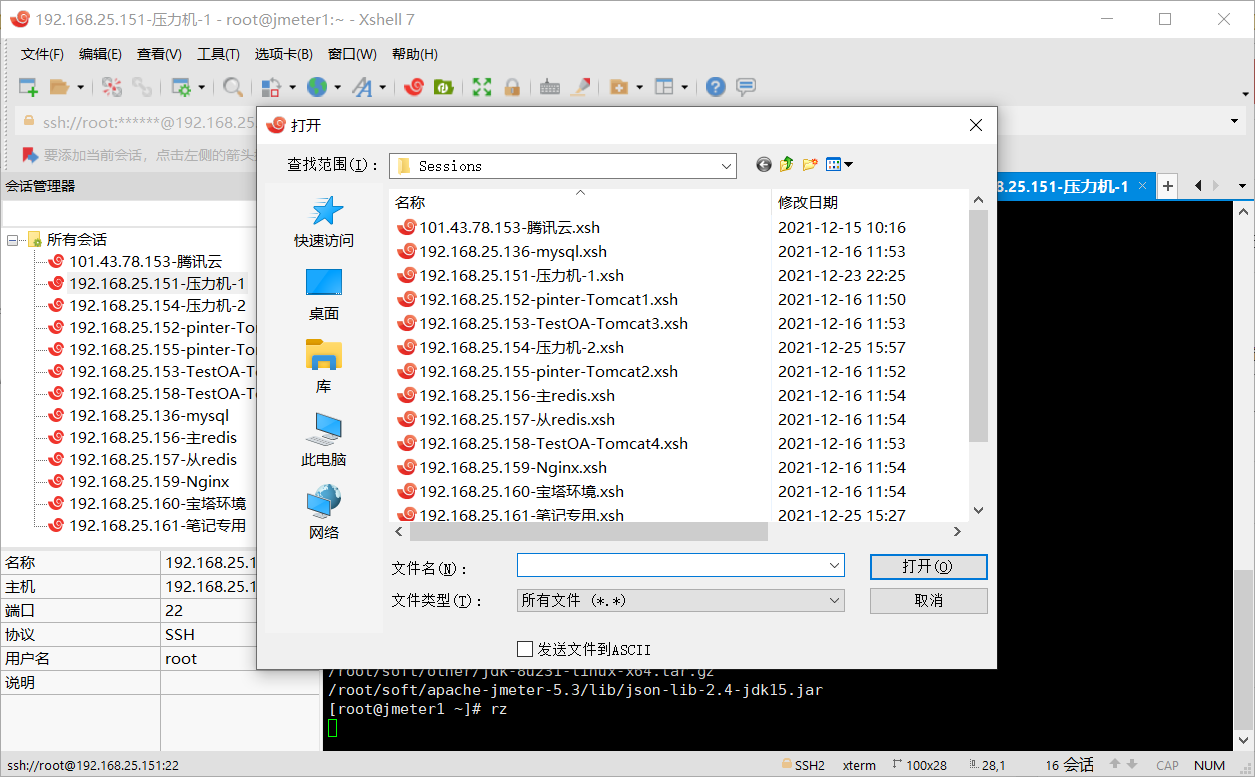The height and width of the screenshot is (777, 1255).
Task: Select 192.168.25.154-压力机-2 in session tree
Action: tap(157, 306)
